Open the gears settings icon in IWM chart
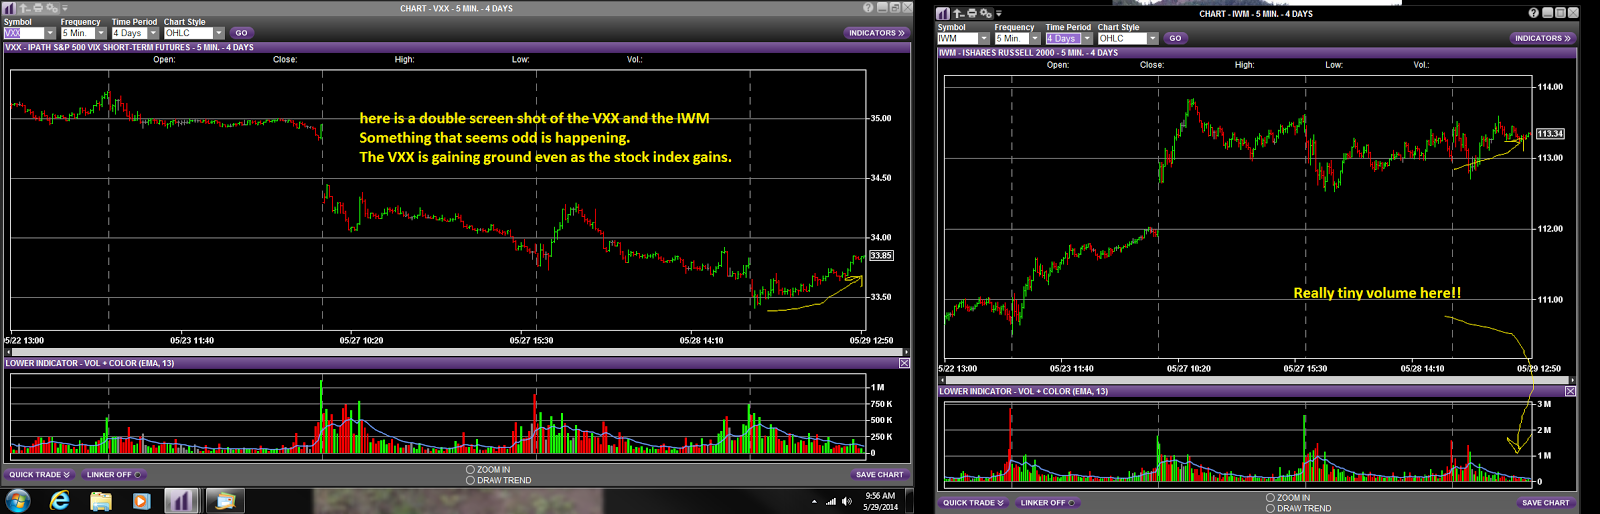Screen dimensions: 1600x514 coord(986,13)
